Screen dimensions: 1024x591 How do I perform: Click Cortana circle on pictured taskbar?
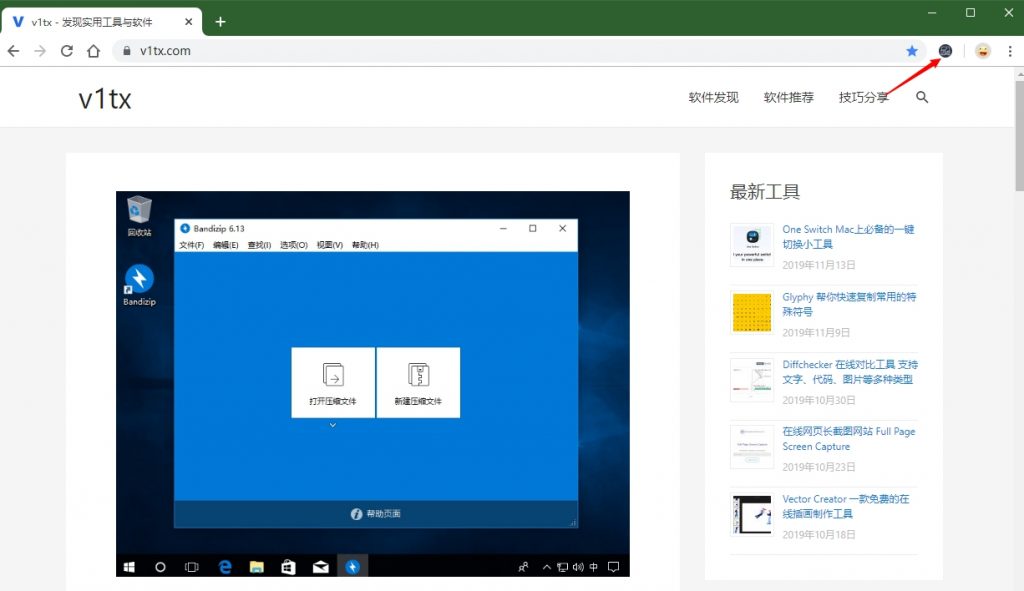[160, 567]
